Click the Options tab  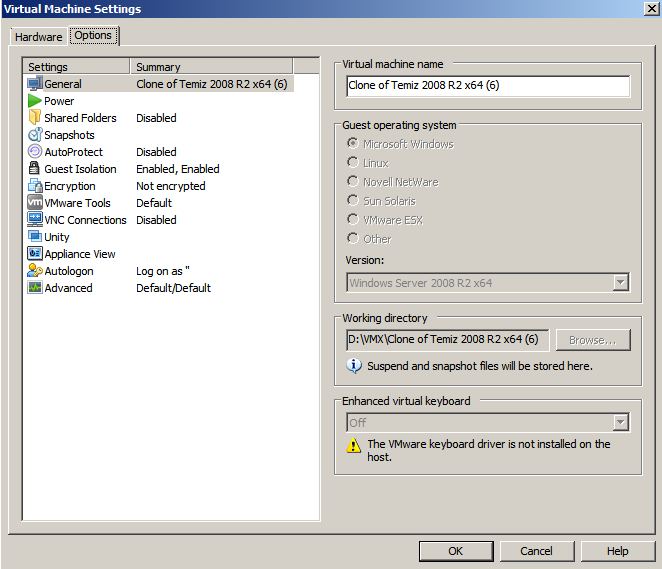coord(93,36)
